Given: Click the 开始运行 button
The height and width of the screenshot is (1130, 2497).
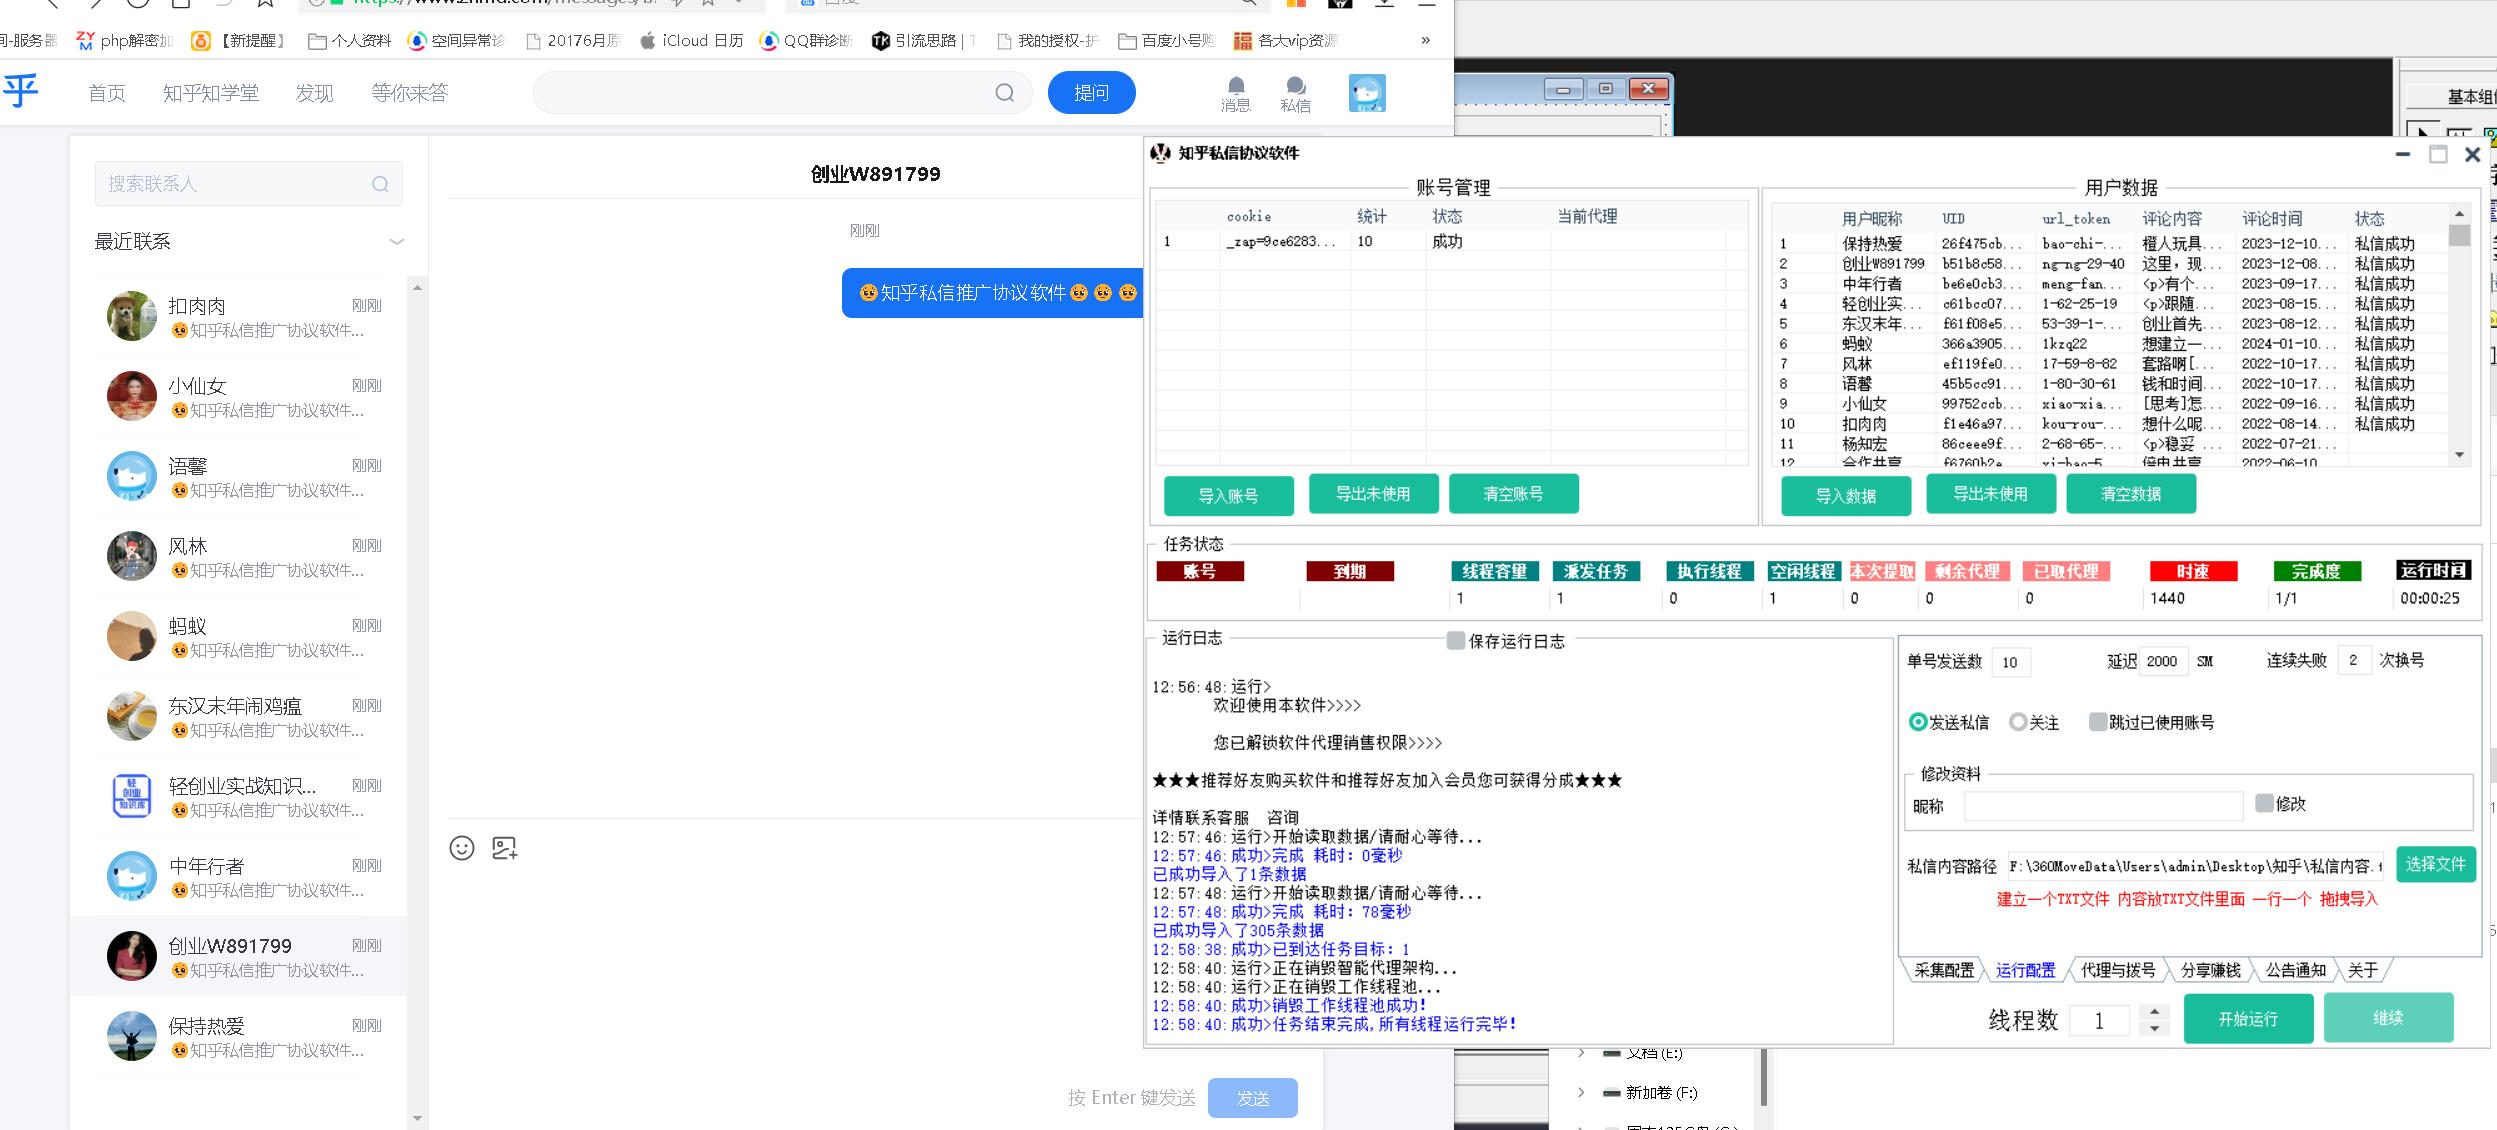Looking at the screenshot, I should pyautogui.click(x=2247, y=1018).
